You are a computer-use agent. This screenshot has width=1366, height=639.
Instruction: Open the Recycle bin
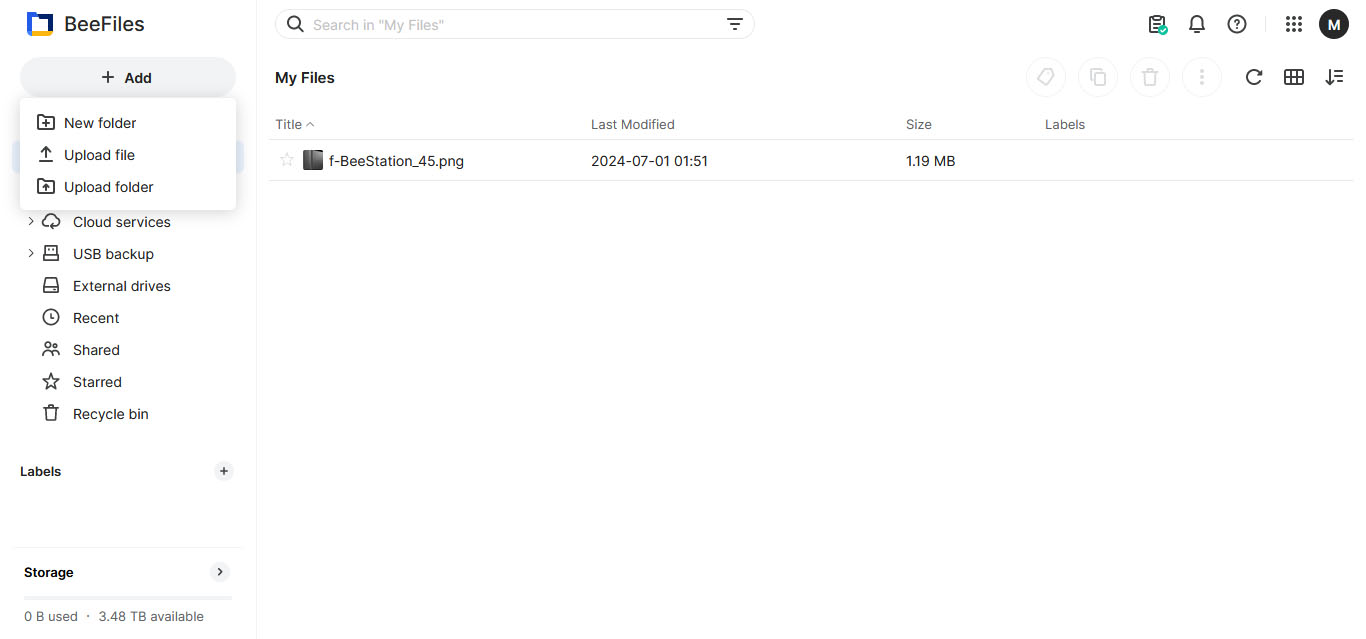[110, 414]
